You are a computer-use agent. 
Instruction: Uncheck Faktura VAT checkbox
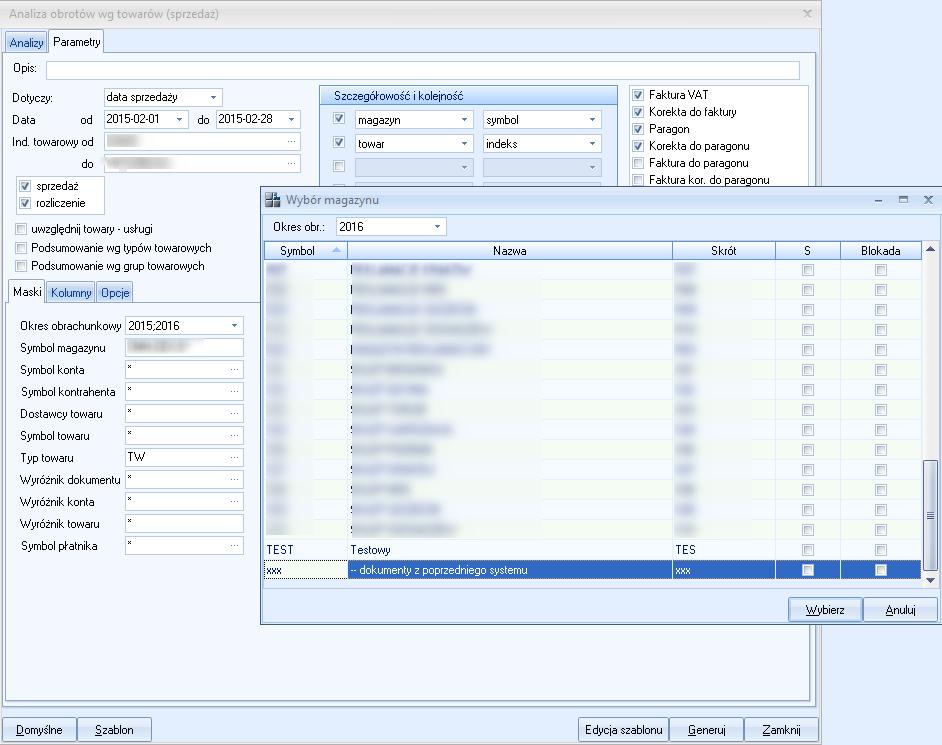[x=638, y=95]
